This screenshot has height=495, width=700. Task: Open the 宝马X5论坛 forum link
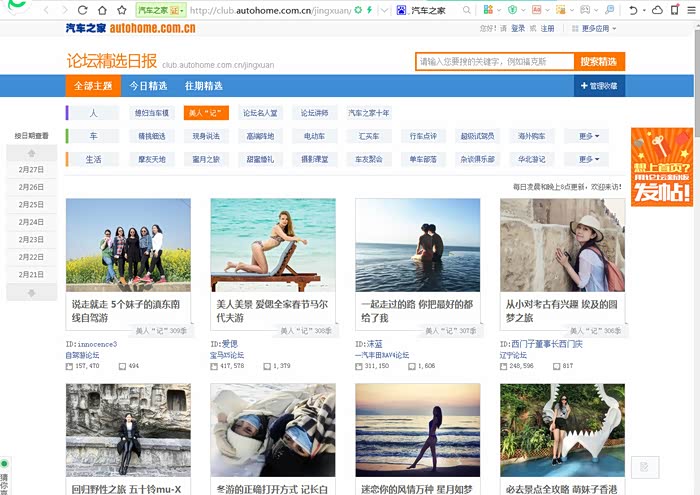coord(227,355)
